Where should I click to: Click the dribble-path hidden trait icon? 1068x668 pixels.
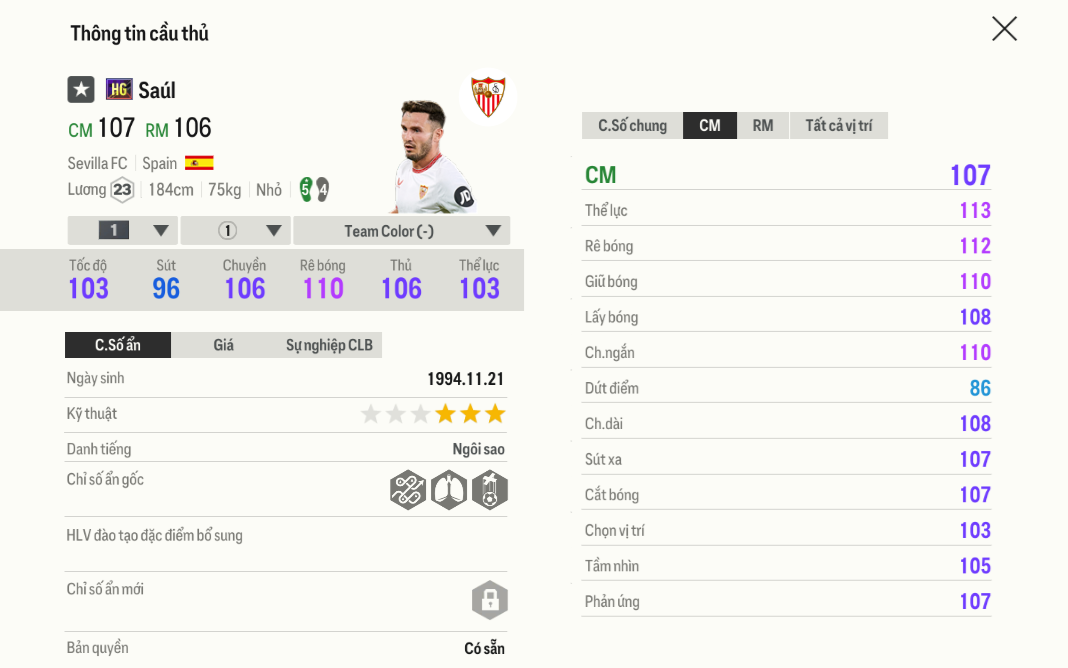[x=408, y=490]
